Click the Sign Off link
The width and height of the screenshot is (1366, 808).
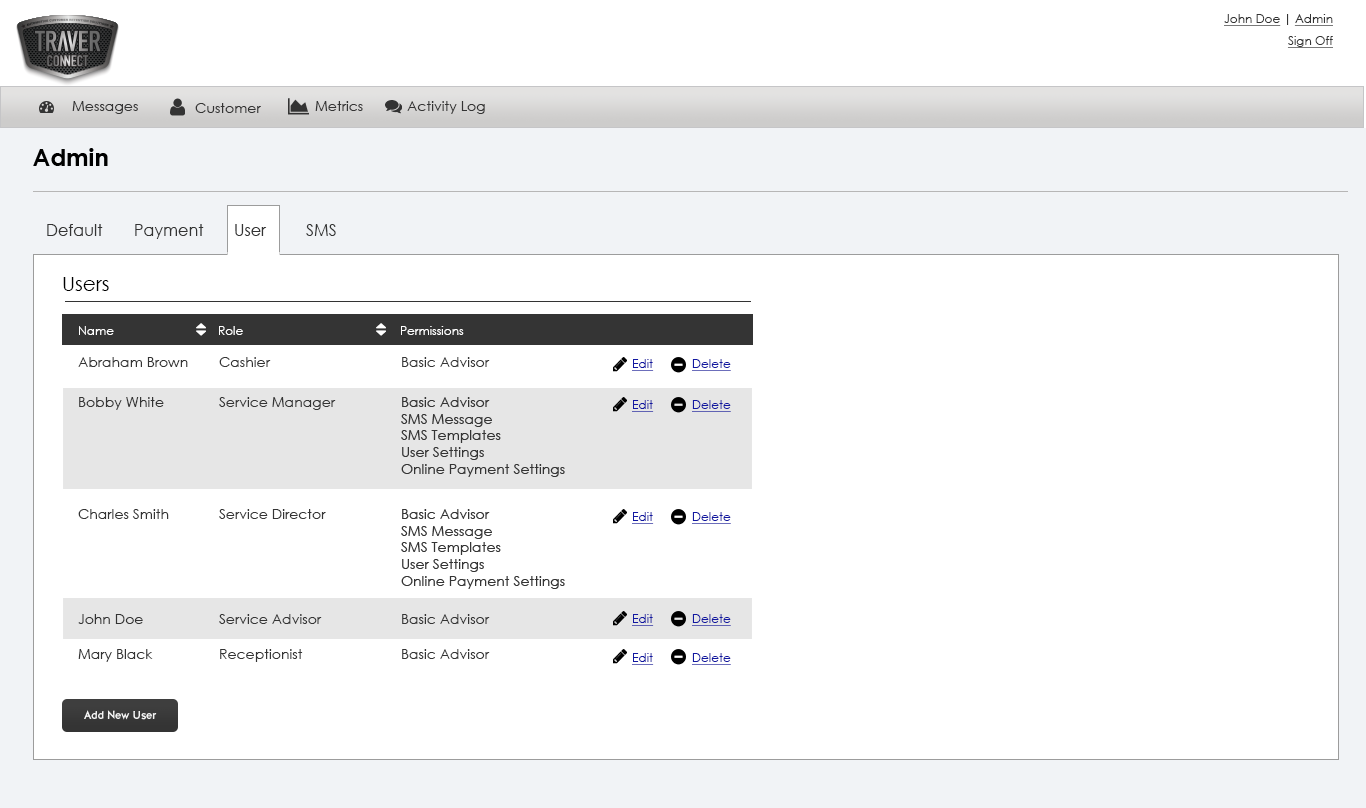1310,41
